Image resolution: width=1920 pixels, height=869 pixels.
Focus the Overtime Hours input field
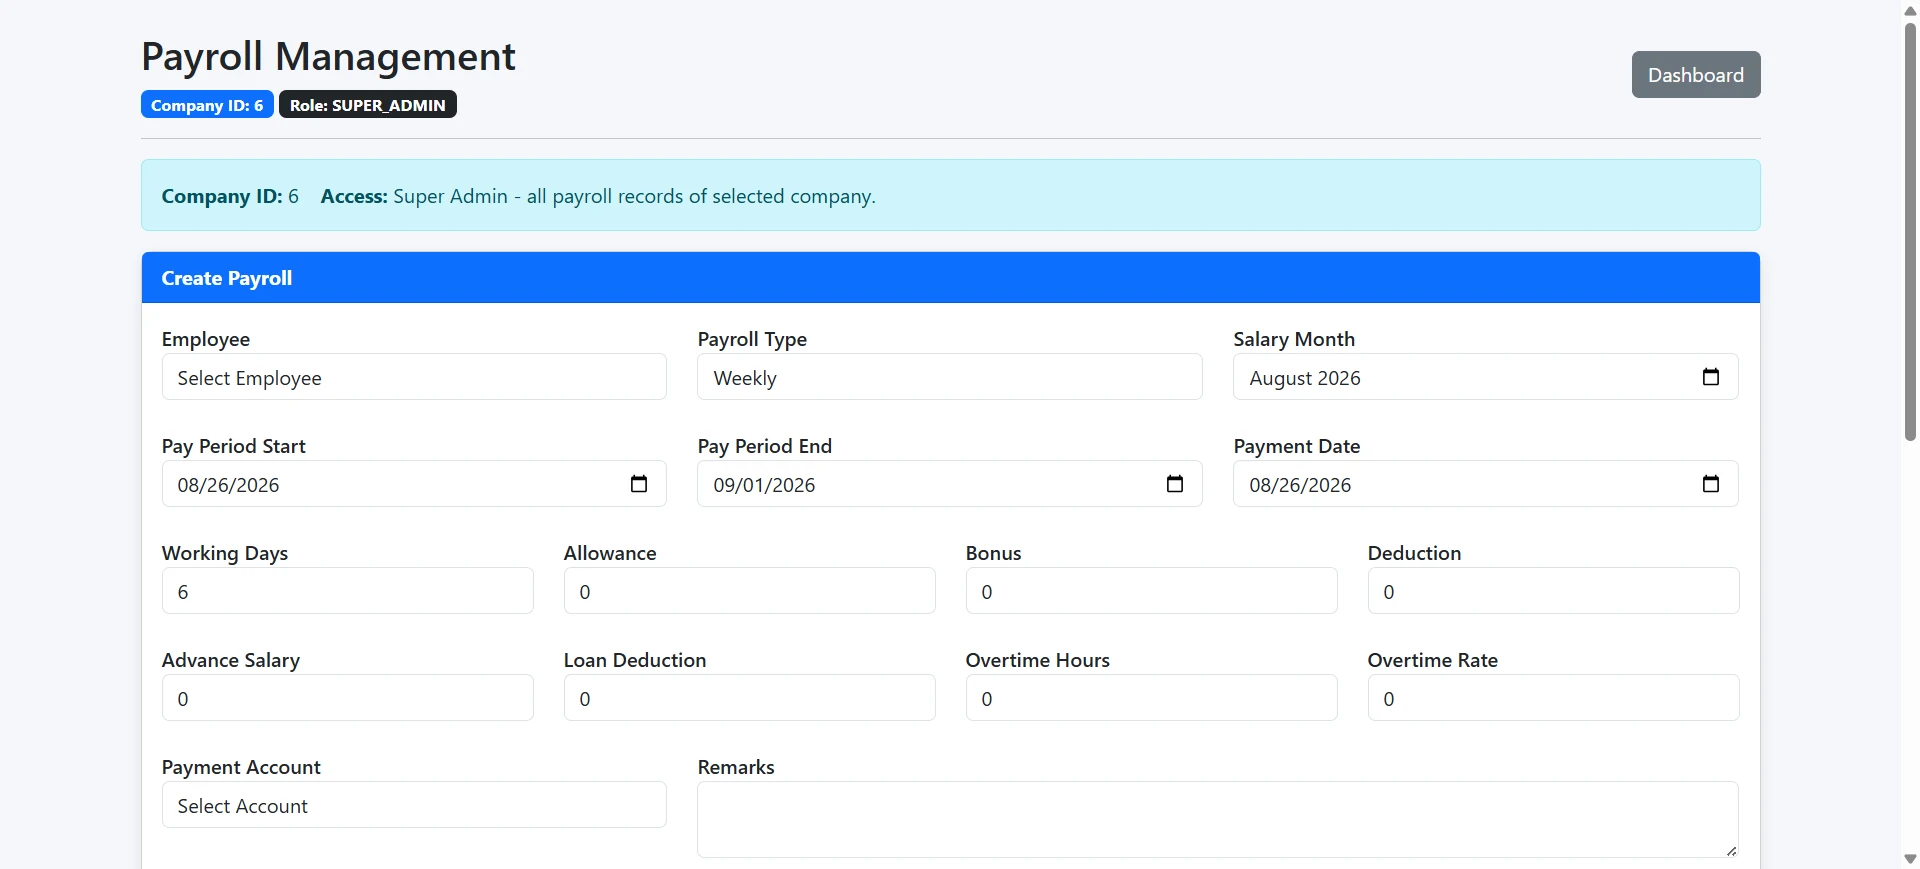1152,698
